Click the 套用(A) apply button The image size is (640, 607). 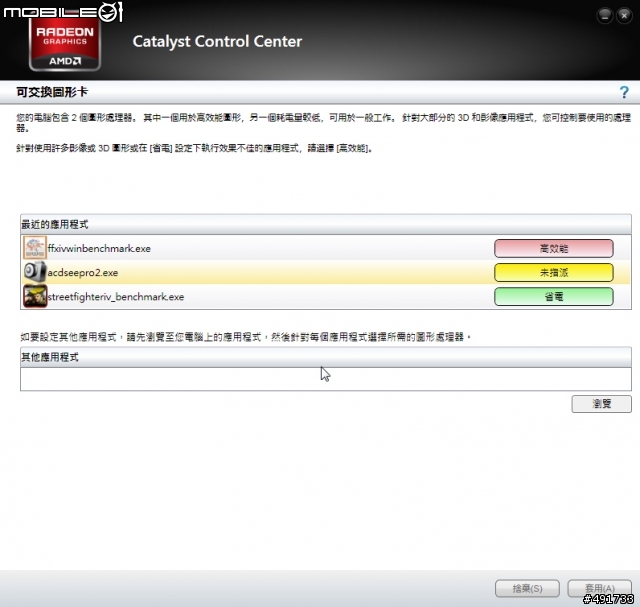(x=600, y=589)
